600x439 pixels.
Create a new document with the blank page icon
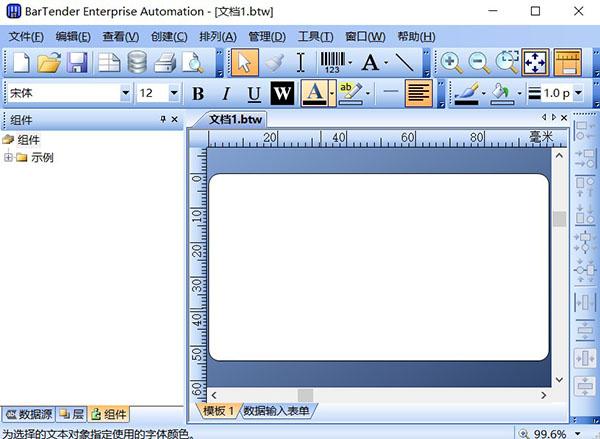coord(21,62)
